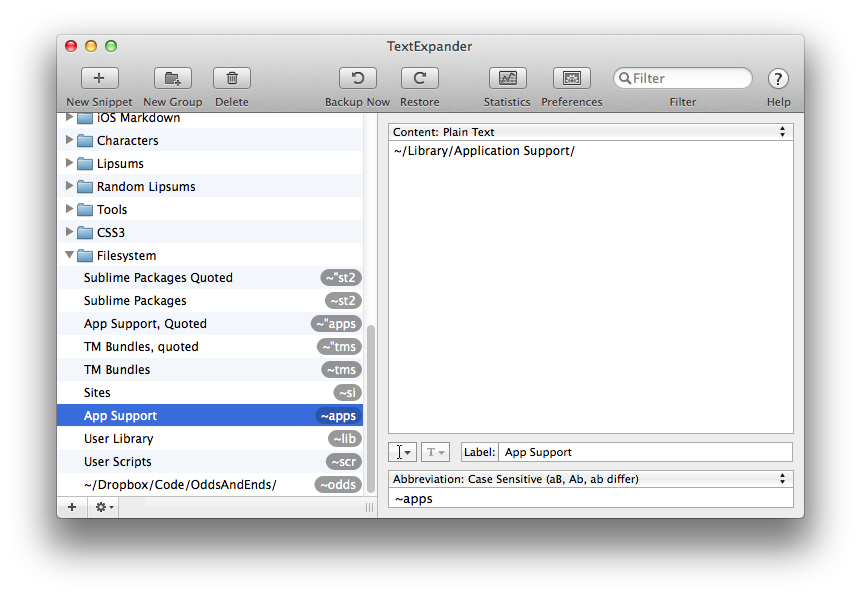Click the plus button below snippet list
The image size is (861, 597).
tap(72, 507)
